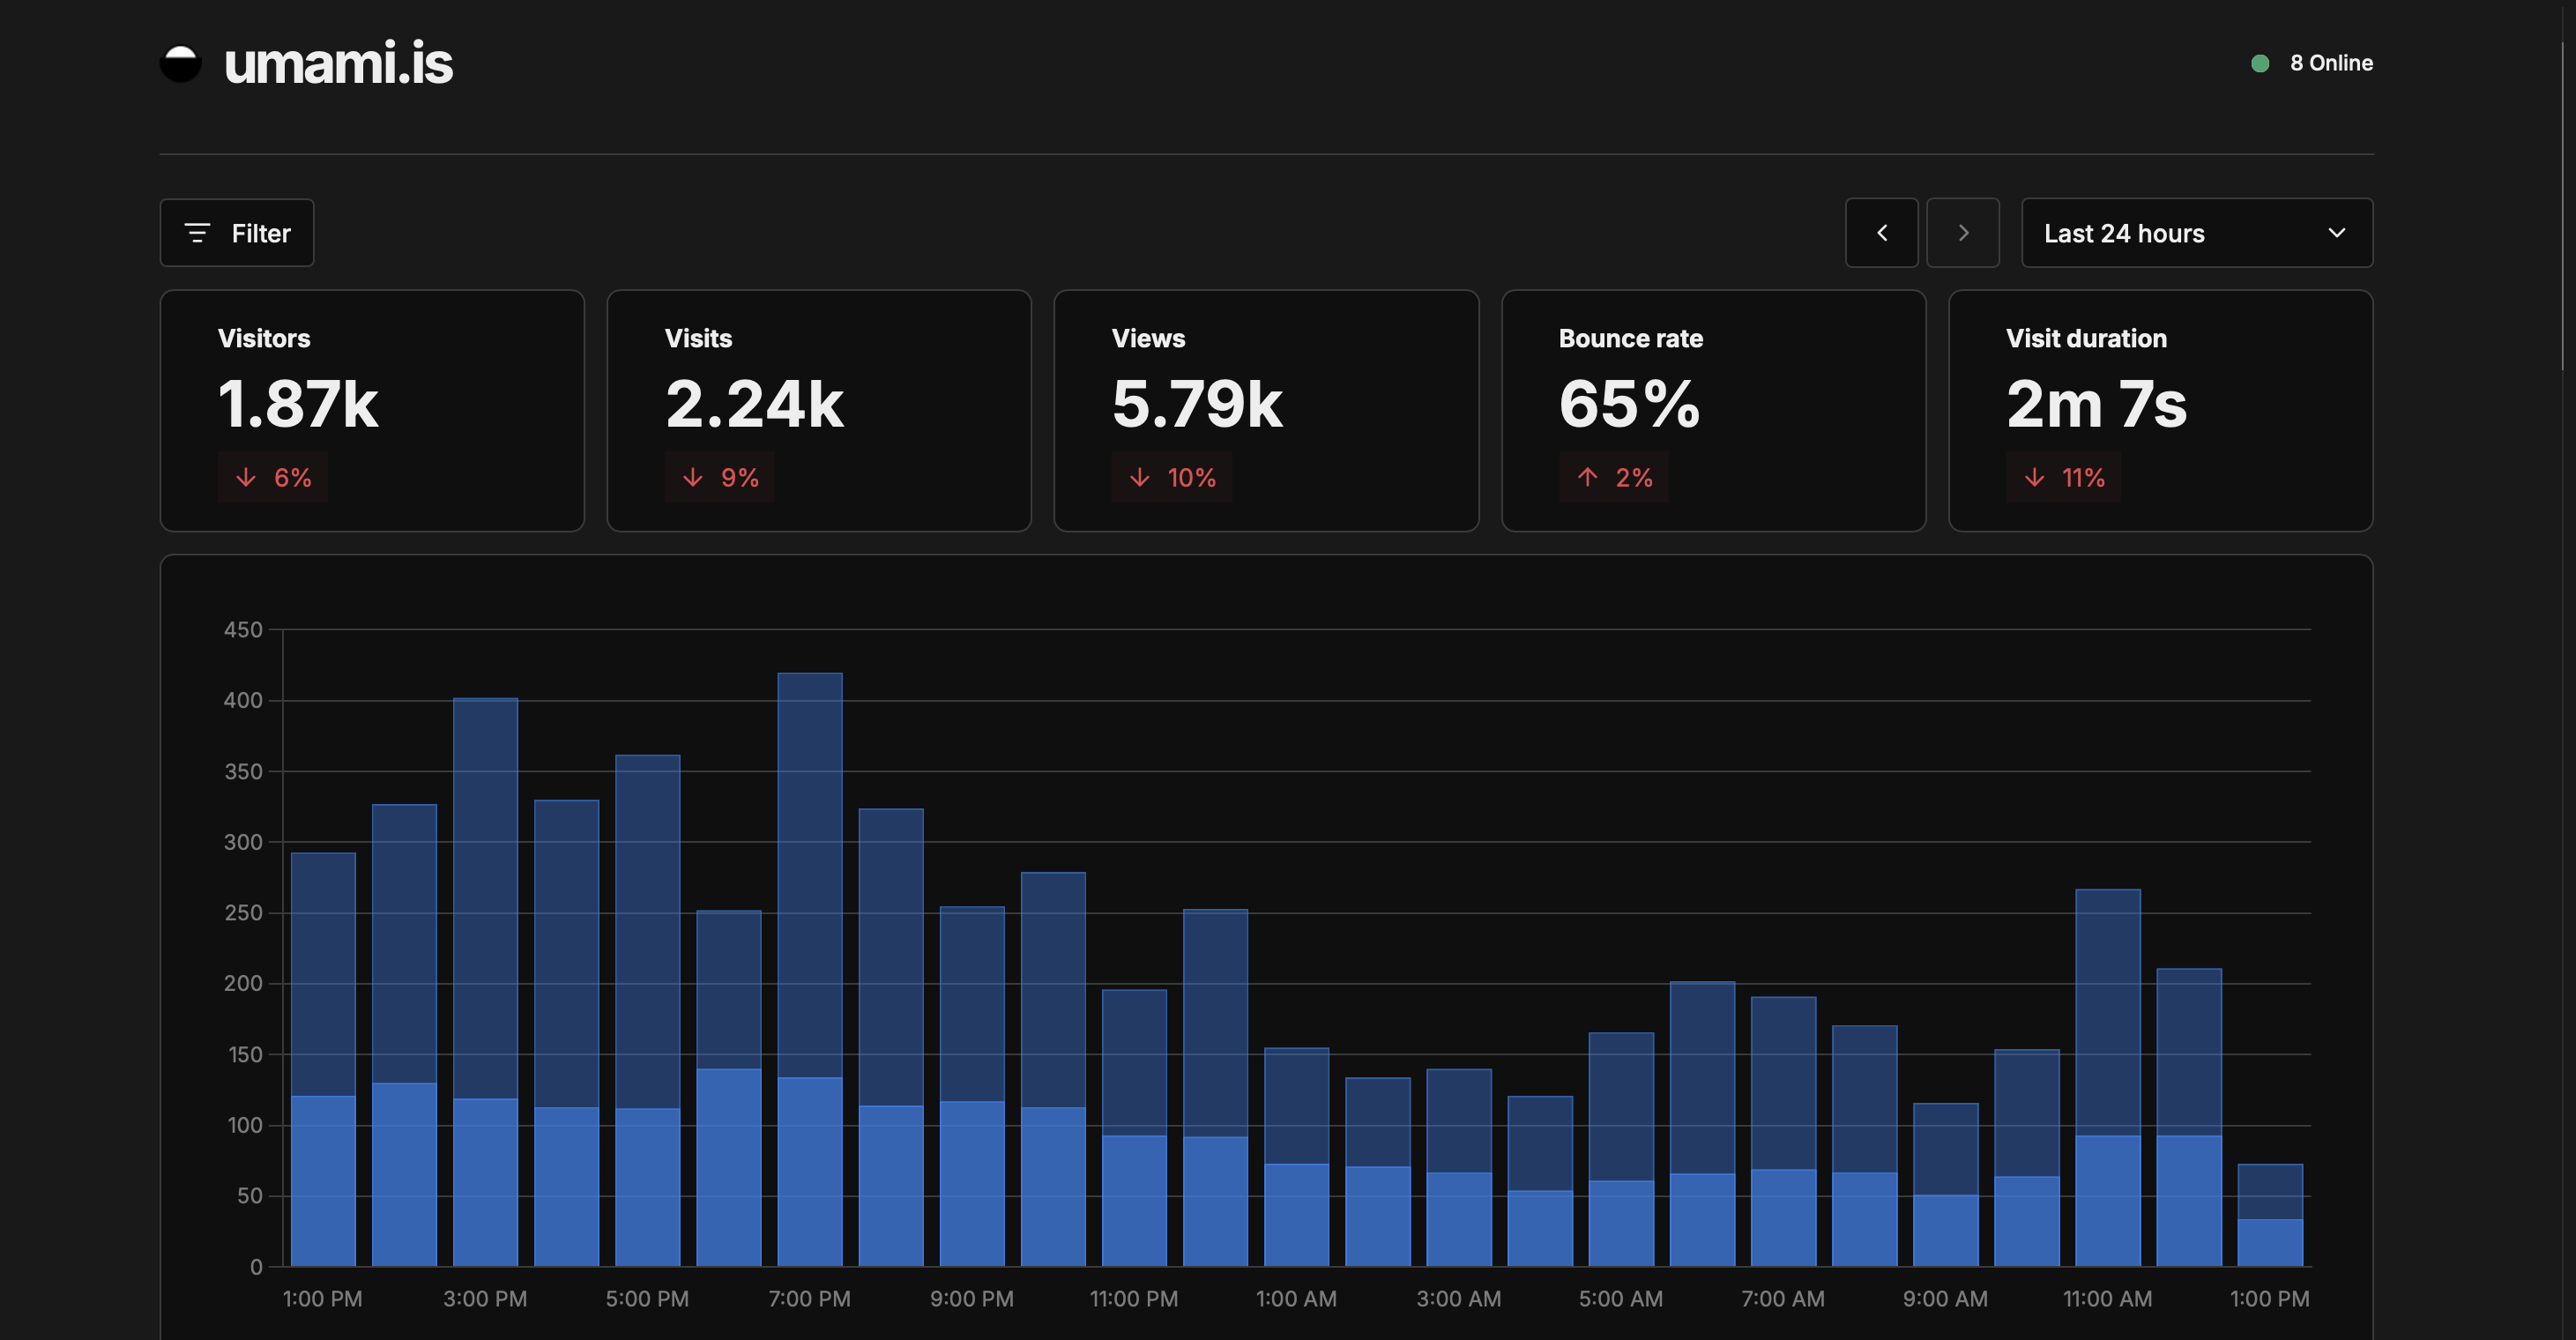This screenshot has width=2576, height=1340.
Task: Select the Visitors metric card
Action: click(x=372, y=410)
